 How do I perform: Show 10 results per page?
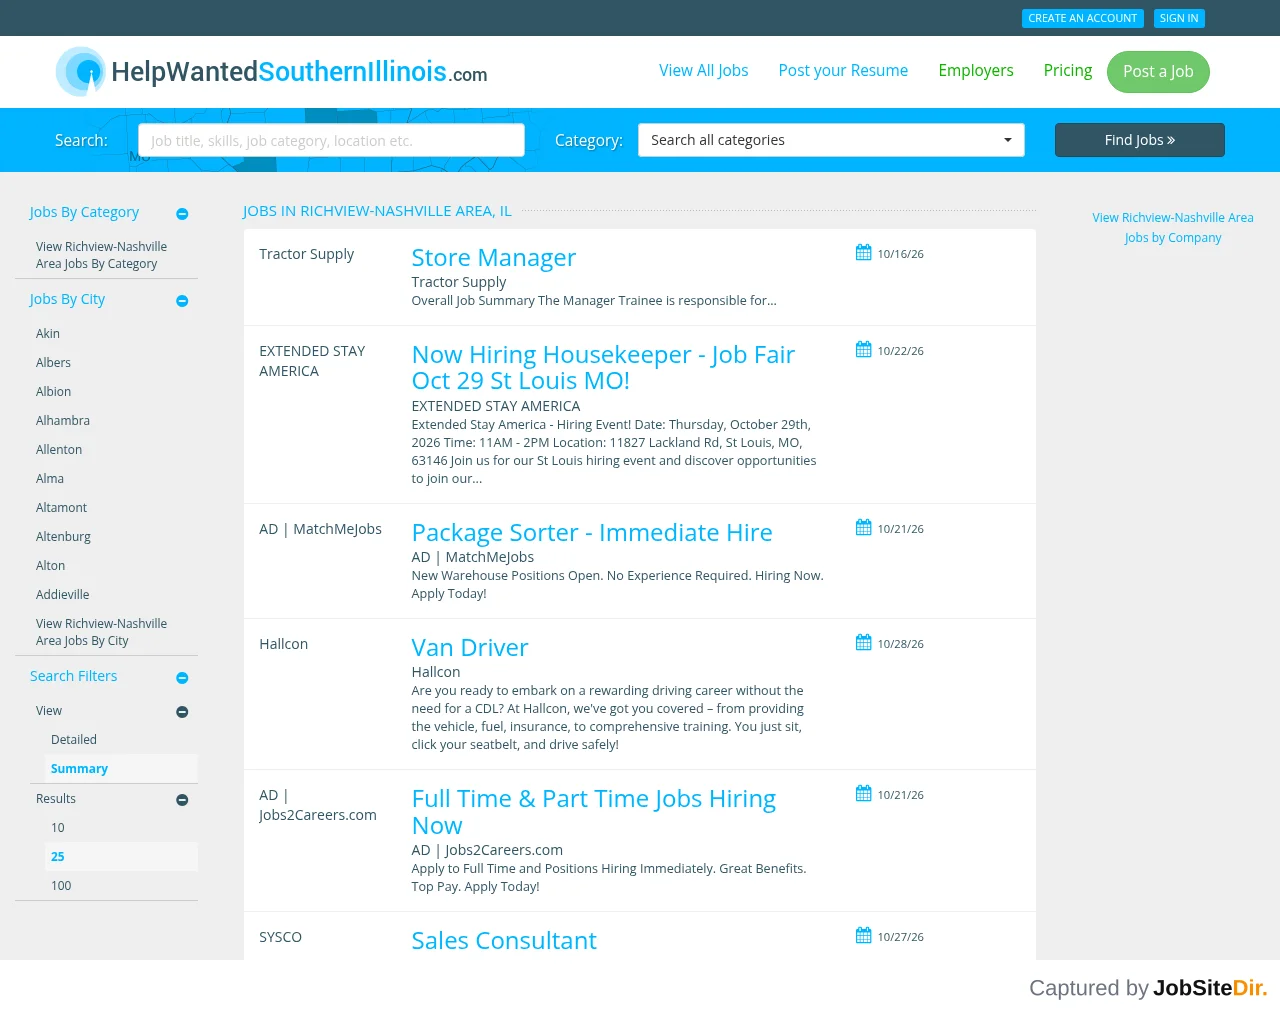(x=58, y=828)
